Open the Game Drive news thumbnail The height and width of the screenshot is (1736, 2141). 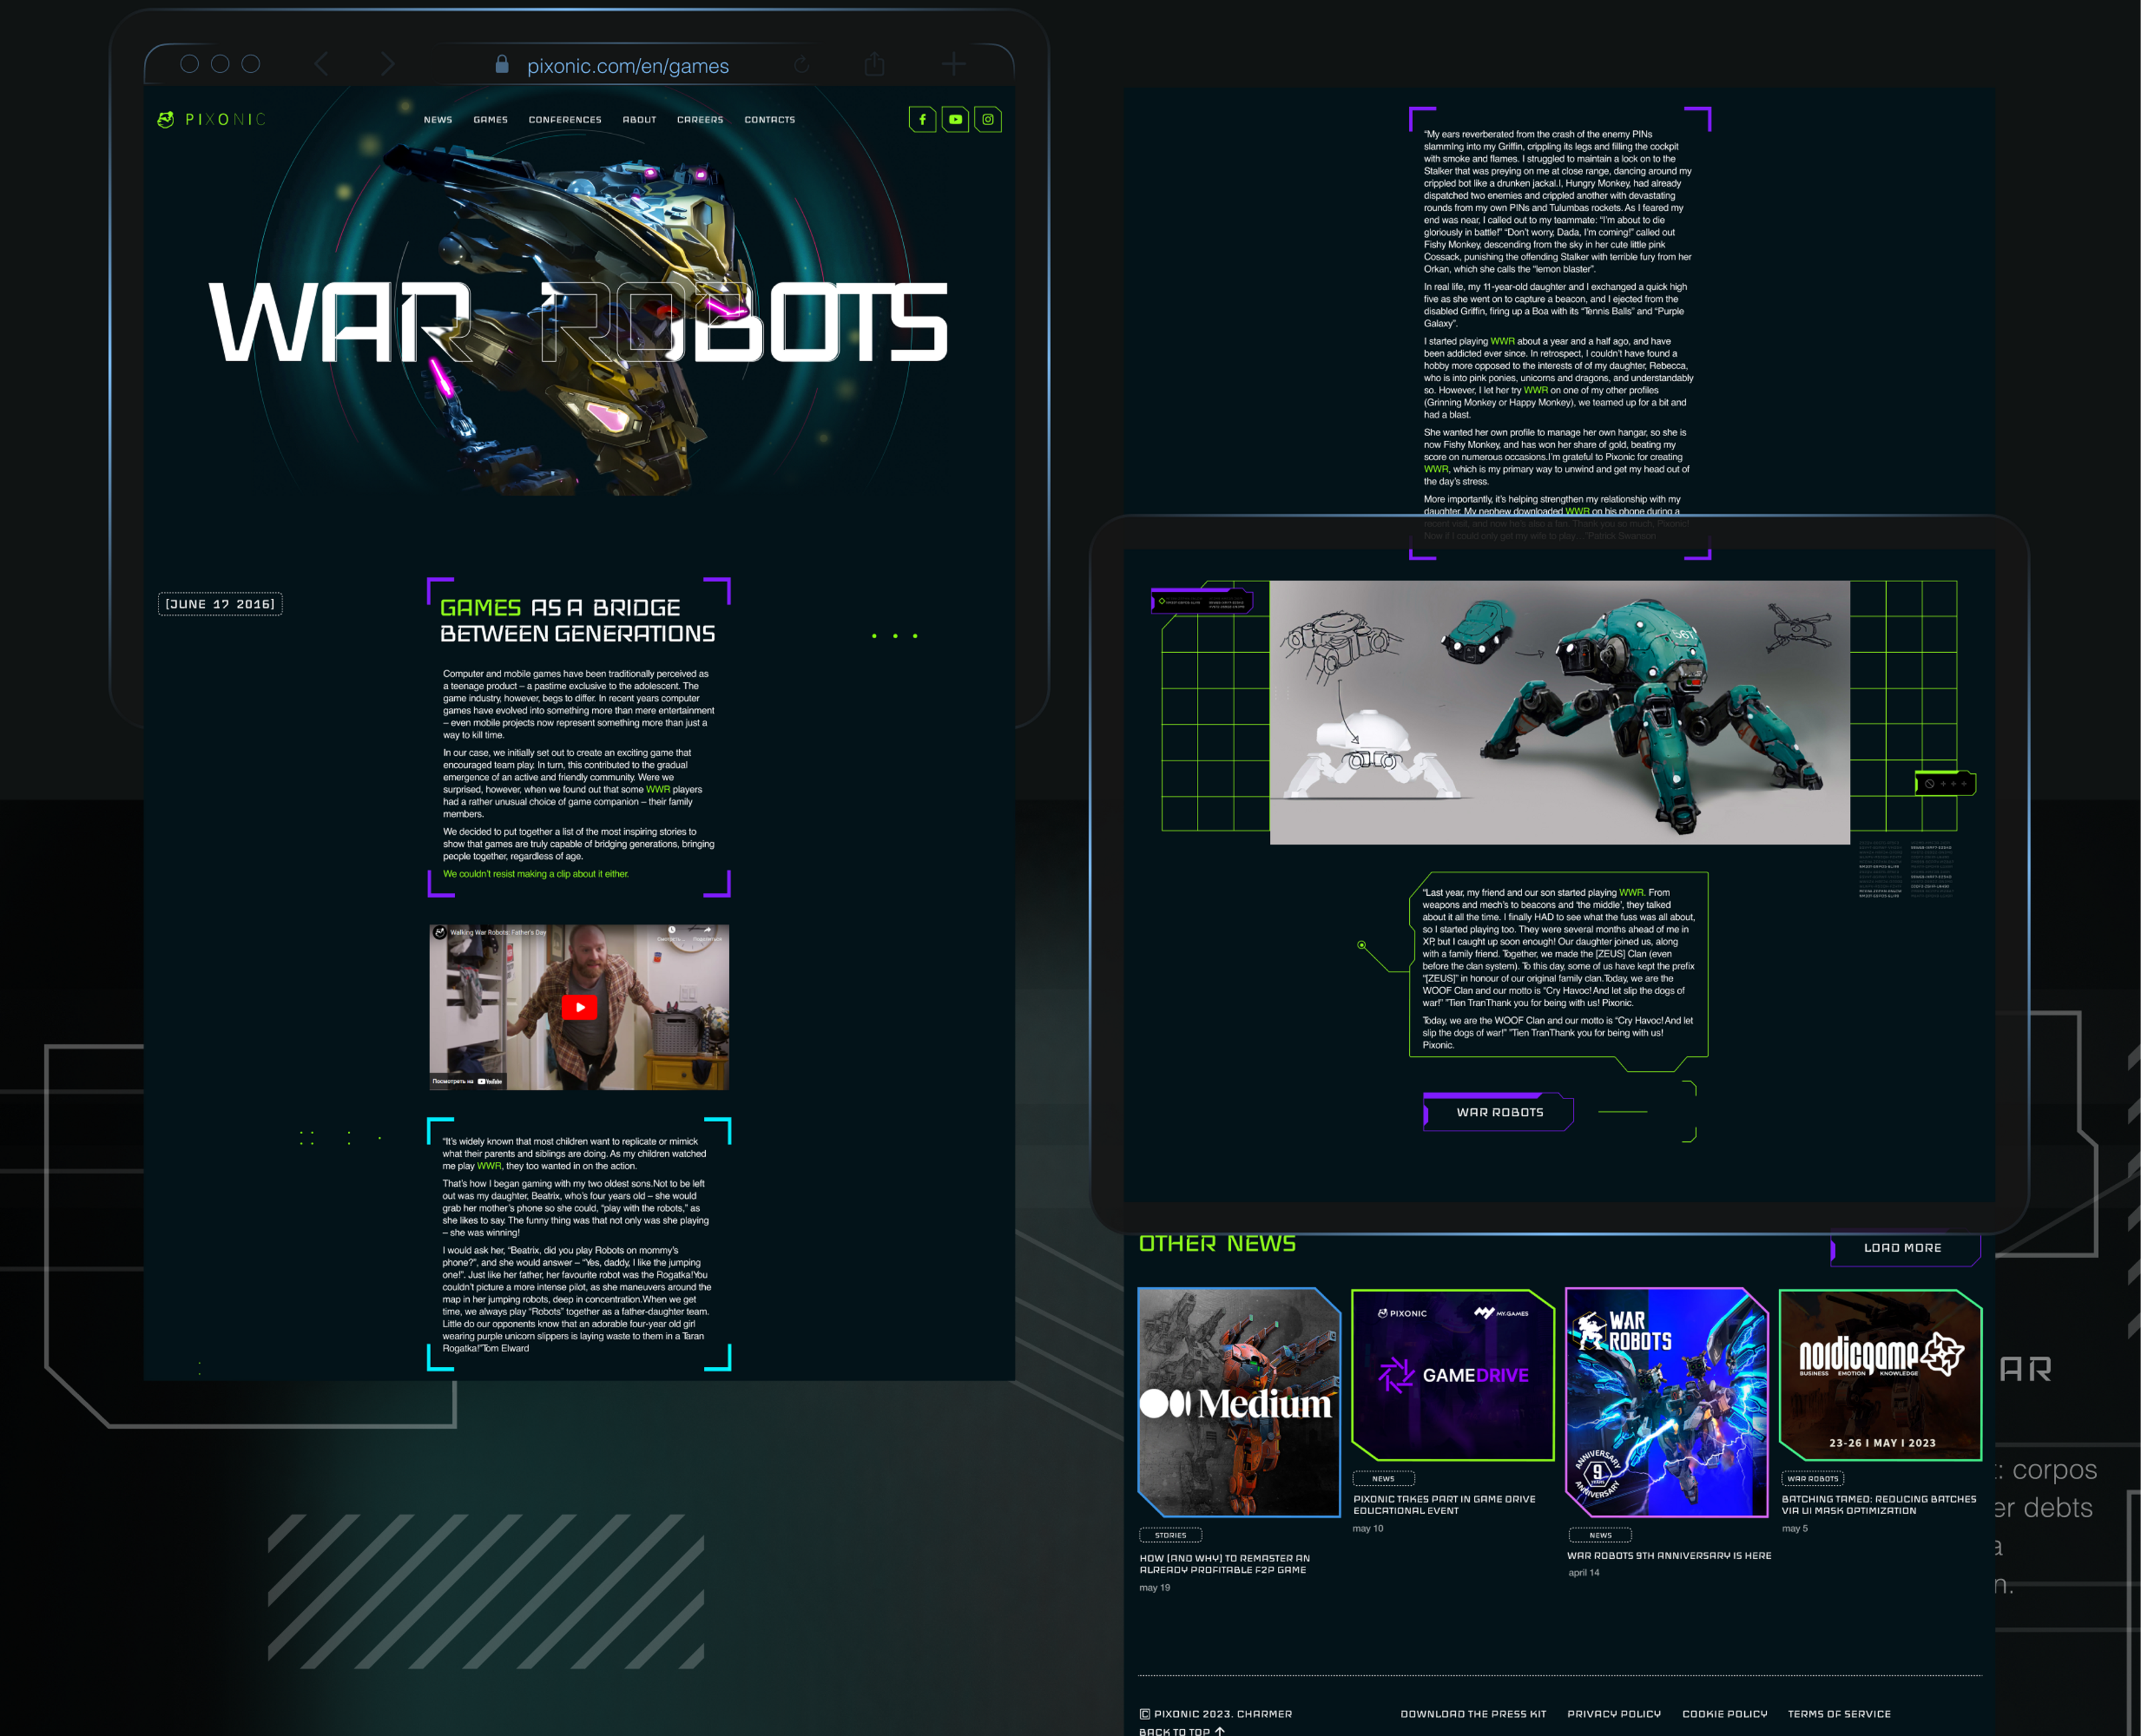pos(1452,1375)
